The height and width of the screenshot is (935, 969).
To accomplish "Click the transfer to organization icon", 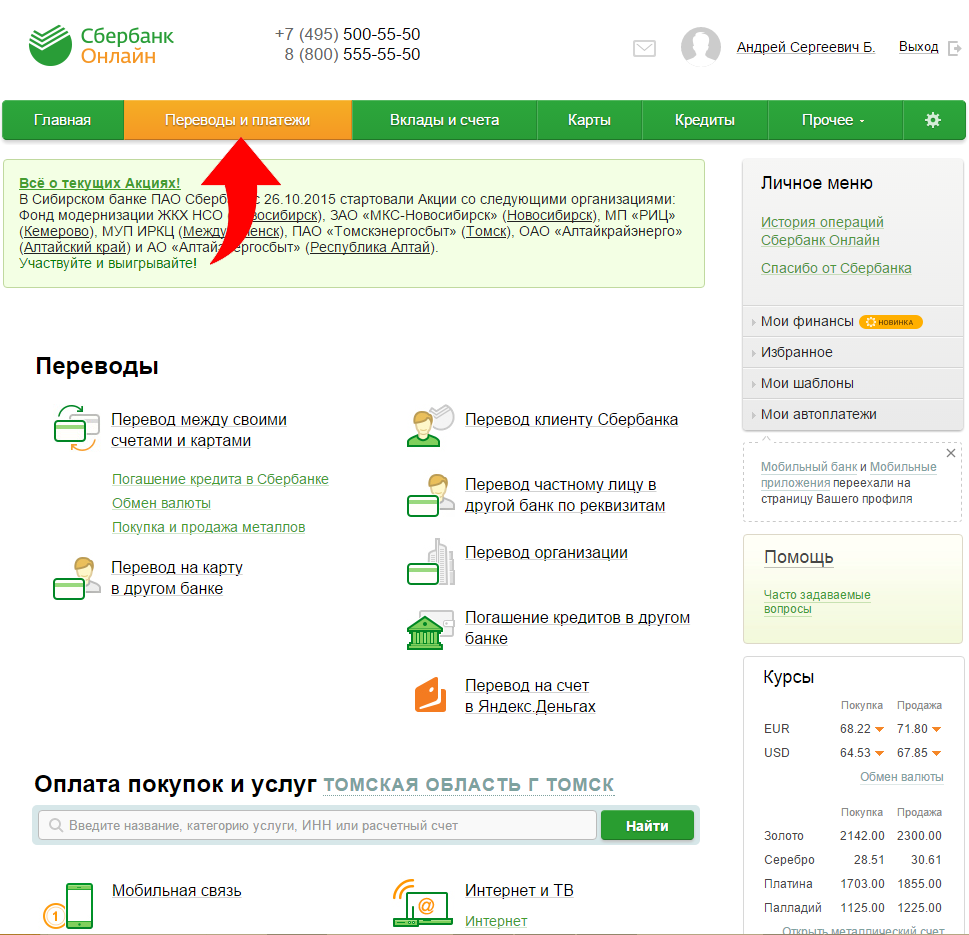I will [431, 562].
